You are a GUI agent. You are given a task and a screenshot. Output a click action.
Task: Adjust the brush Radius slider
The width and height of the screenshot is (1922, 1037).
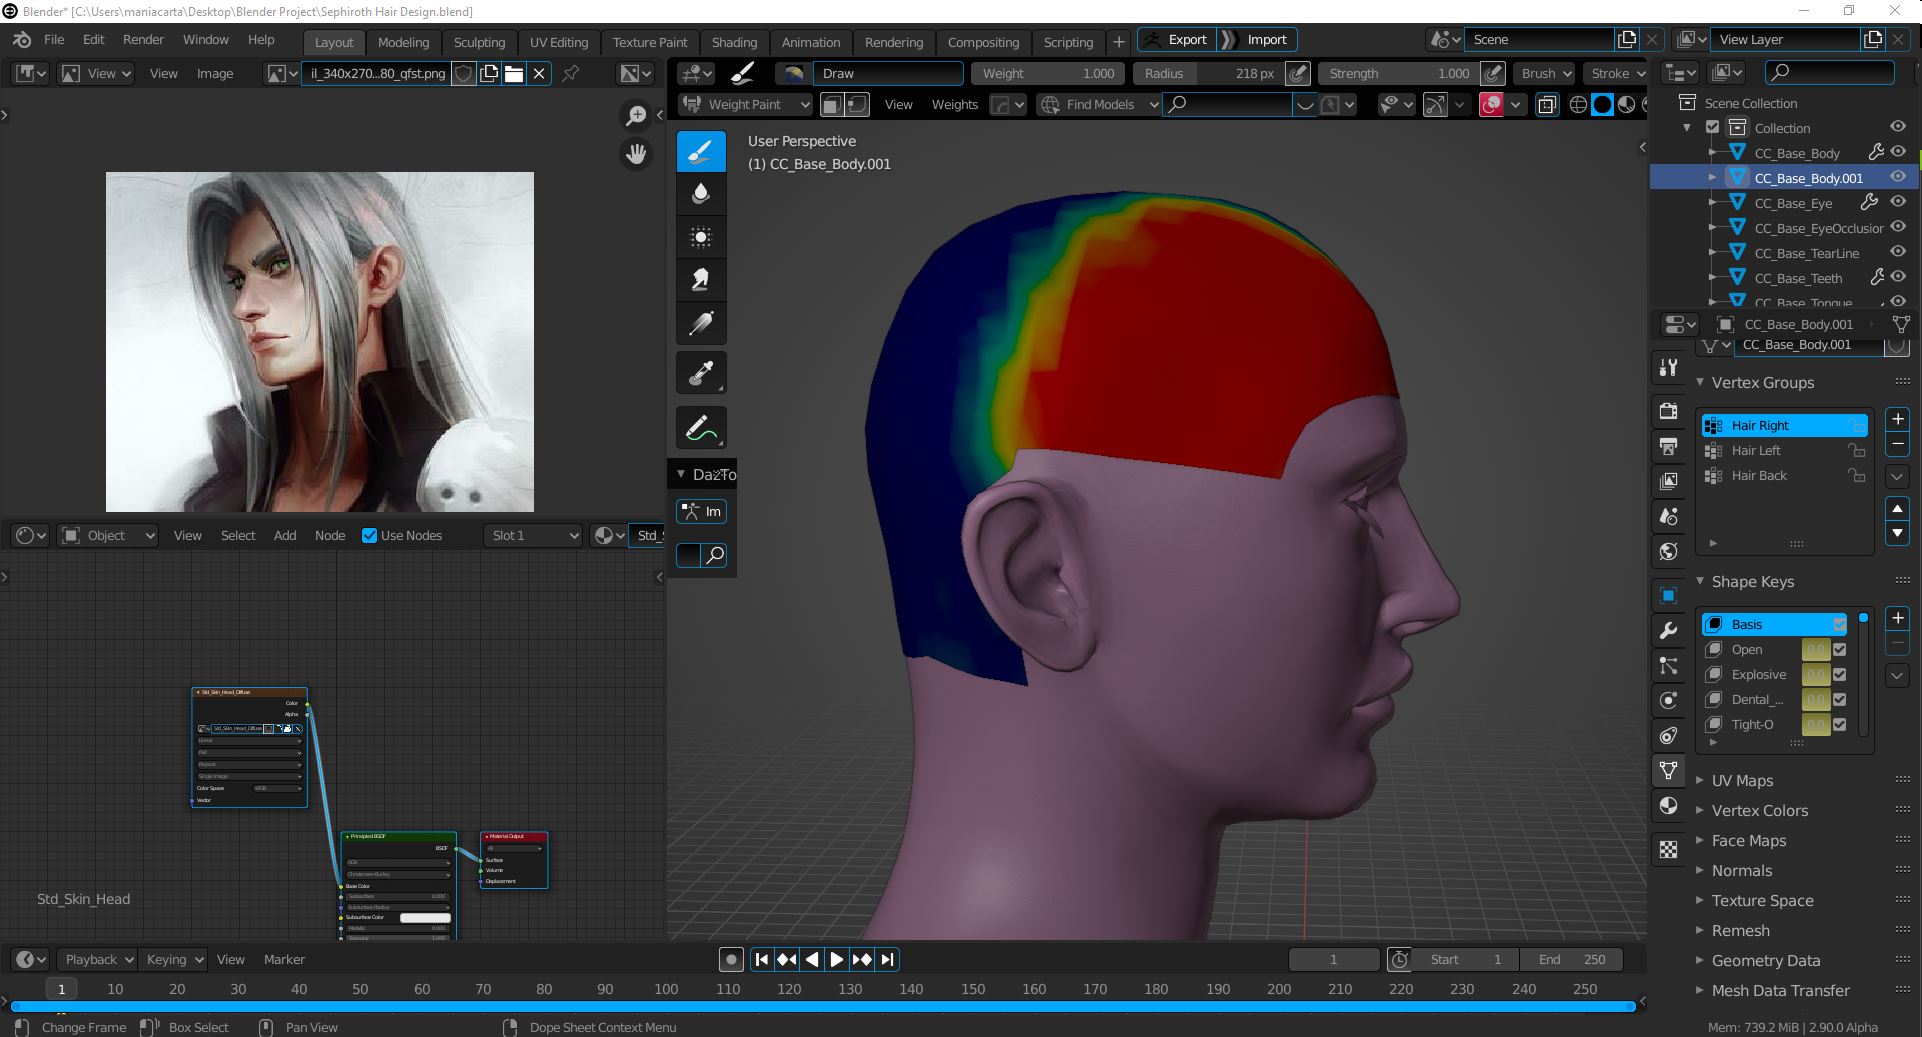click(x=1209, y=73)
